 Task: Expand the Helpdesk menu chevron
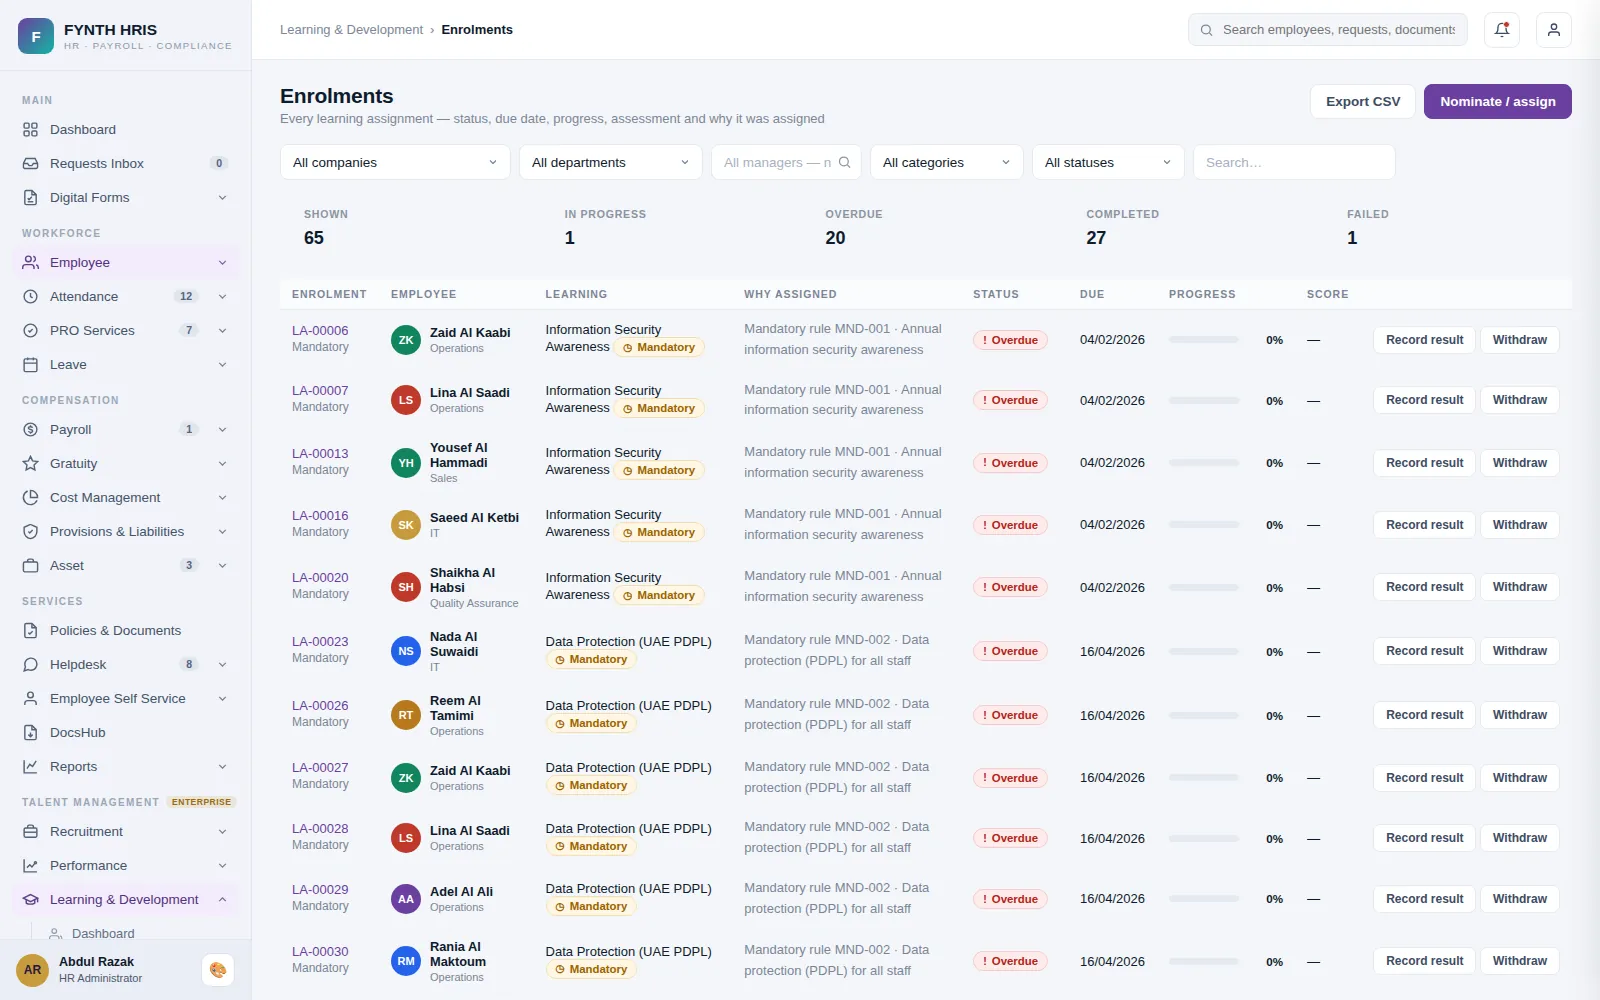tap(222, 665)
